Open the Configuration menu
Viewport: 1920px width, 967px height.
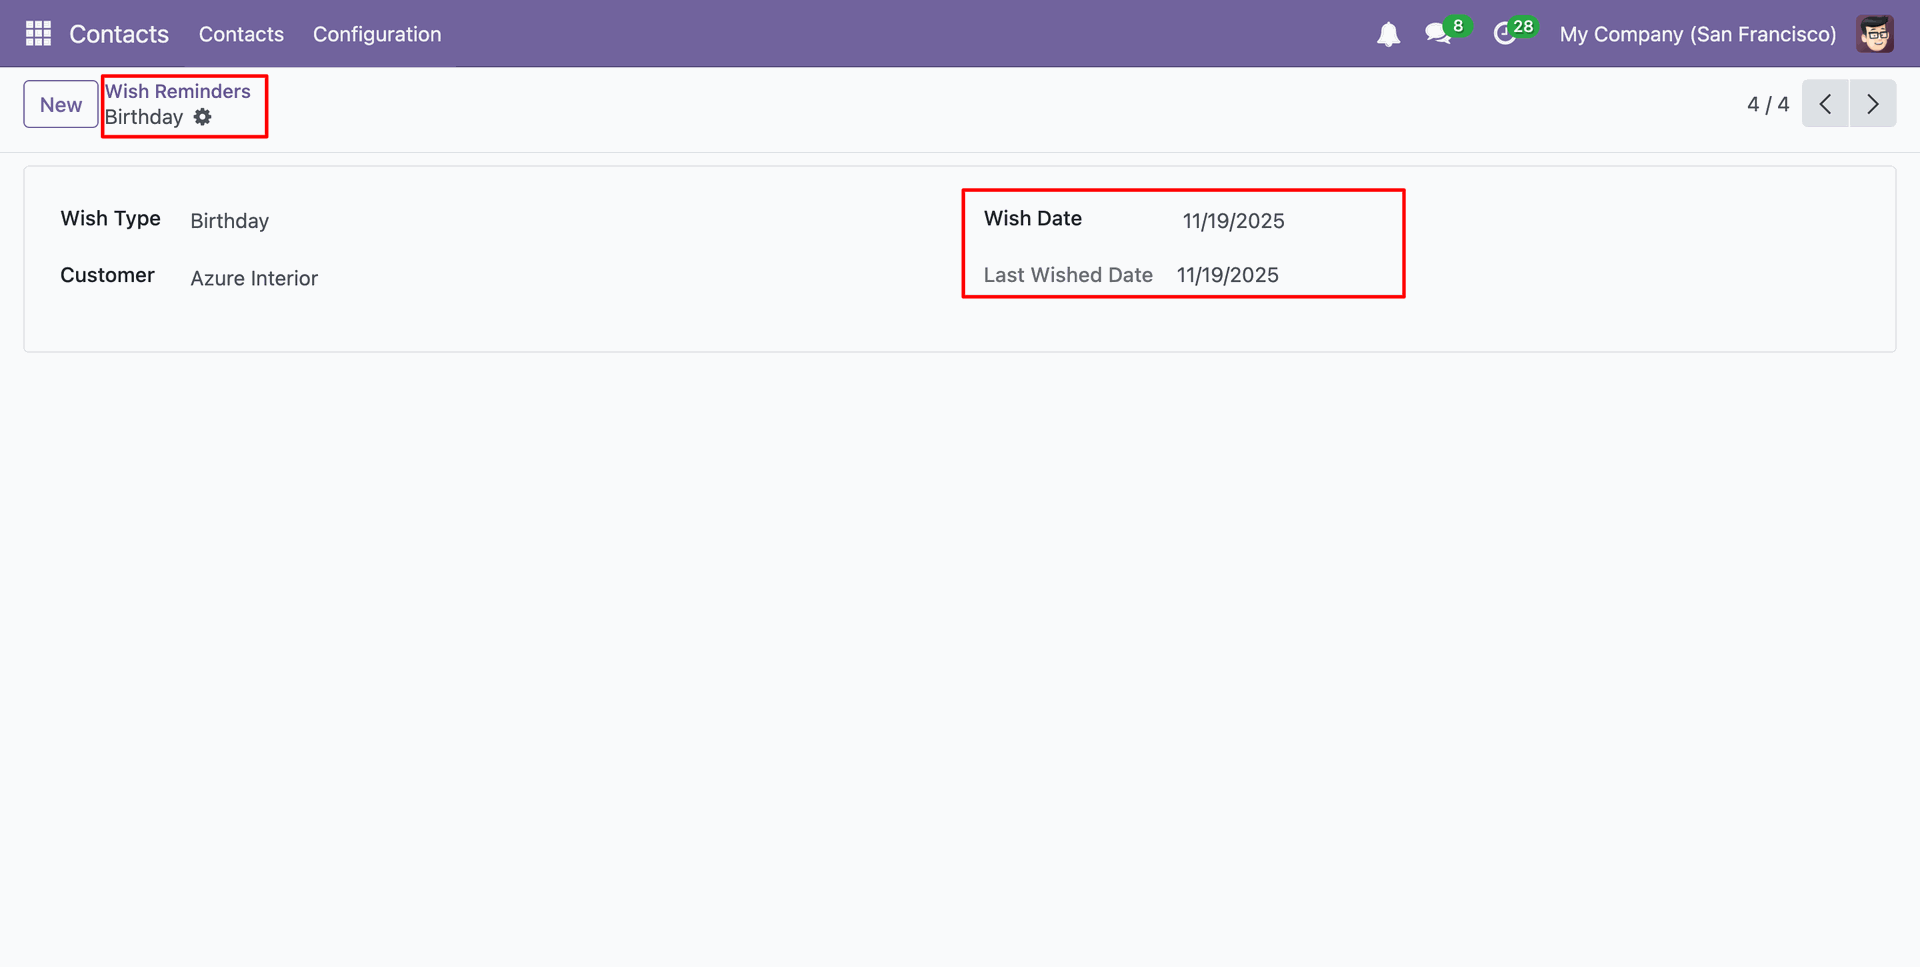(377, 34)
